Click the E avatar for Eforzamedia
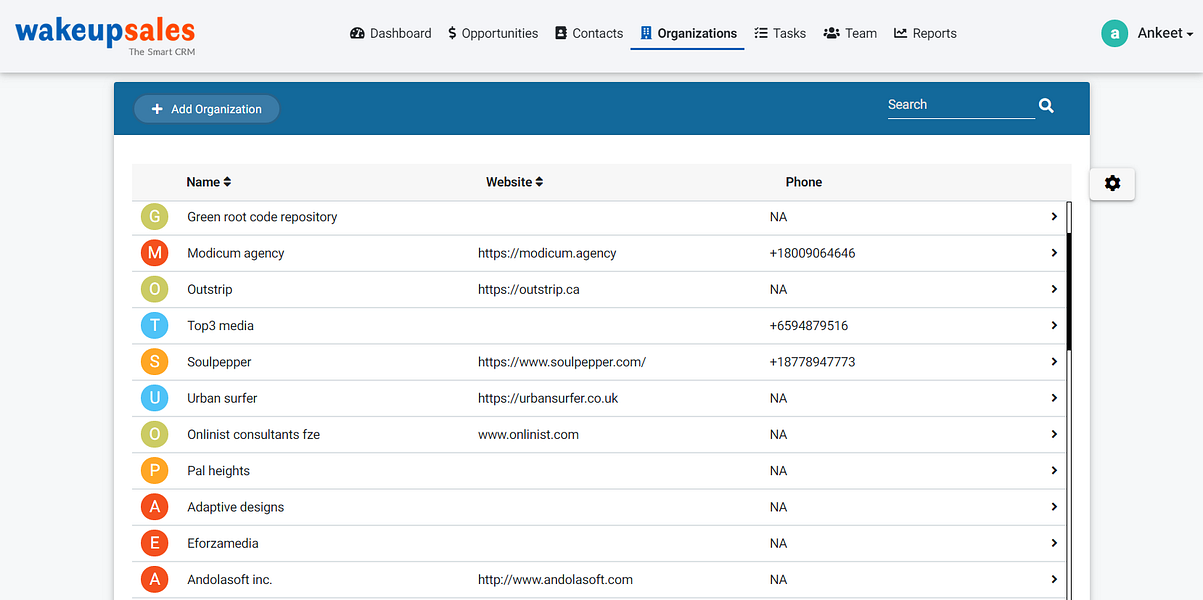1203x600 pixels. pyautogui.click(x=154, y=543)
